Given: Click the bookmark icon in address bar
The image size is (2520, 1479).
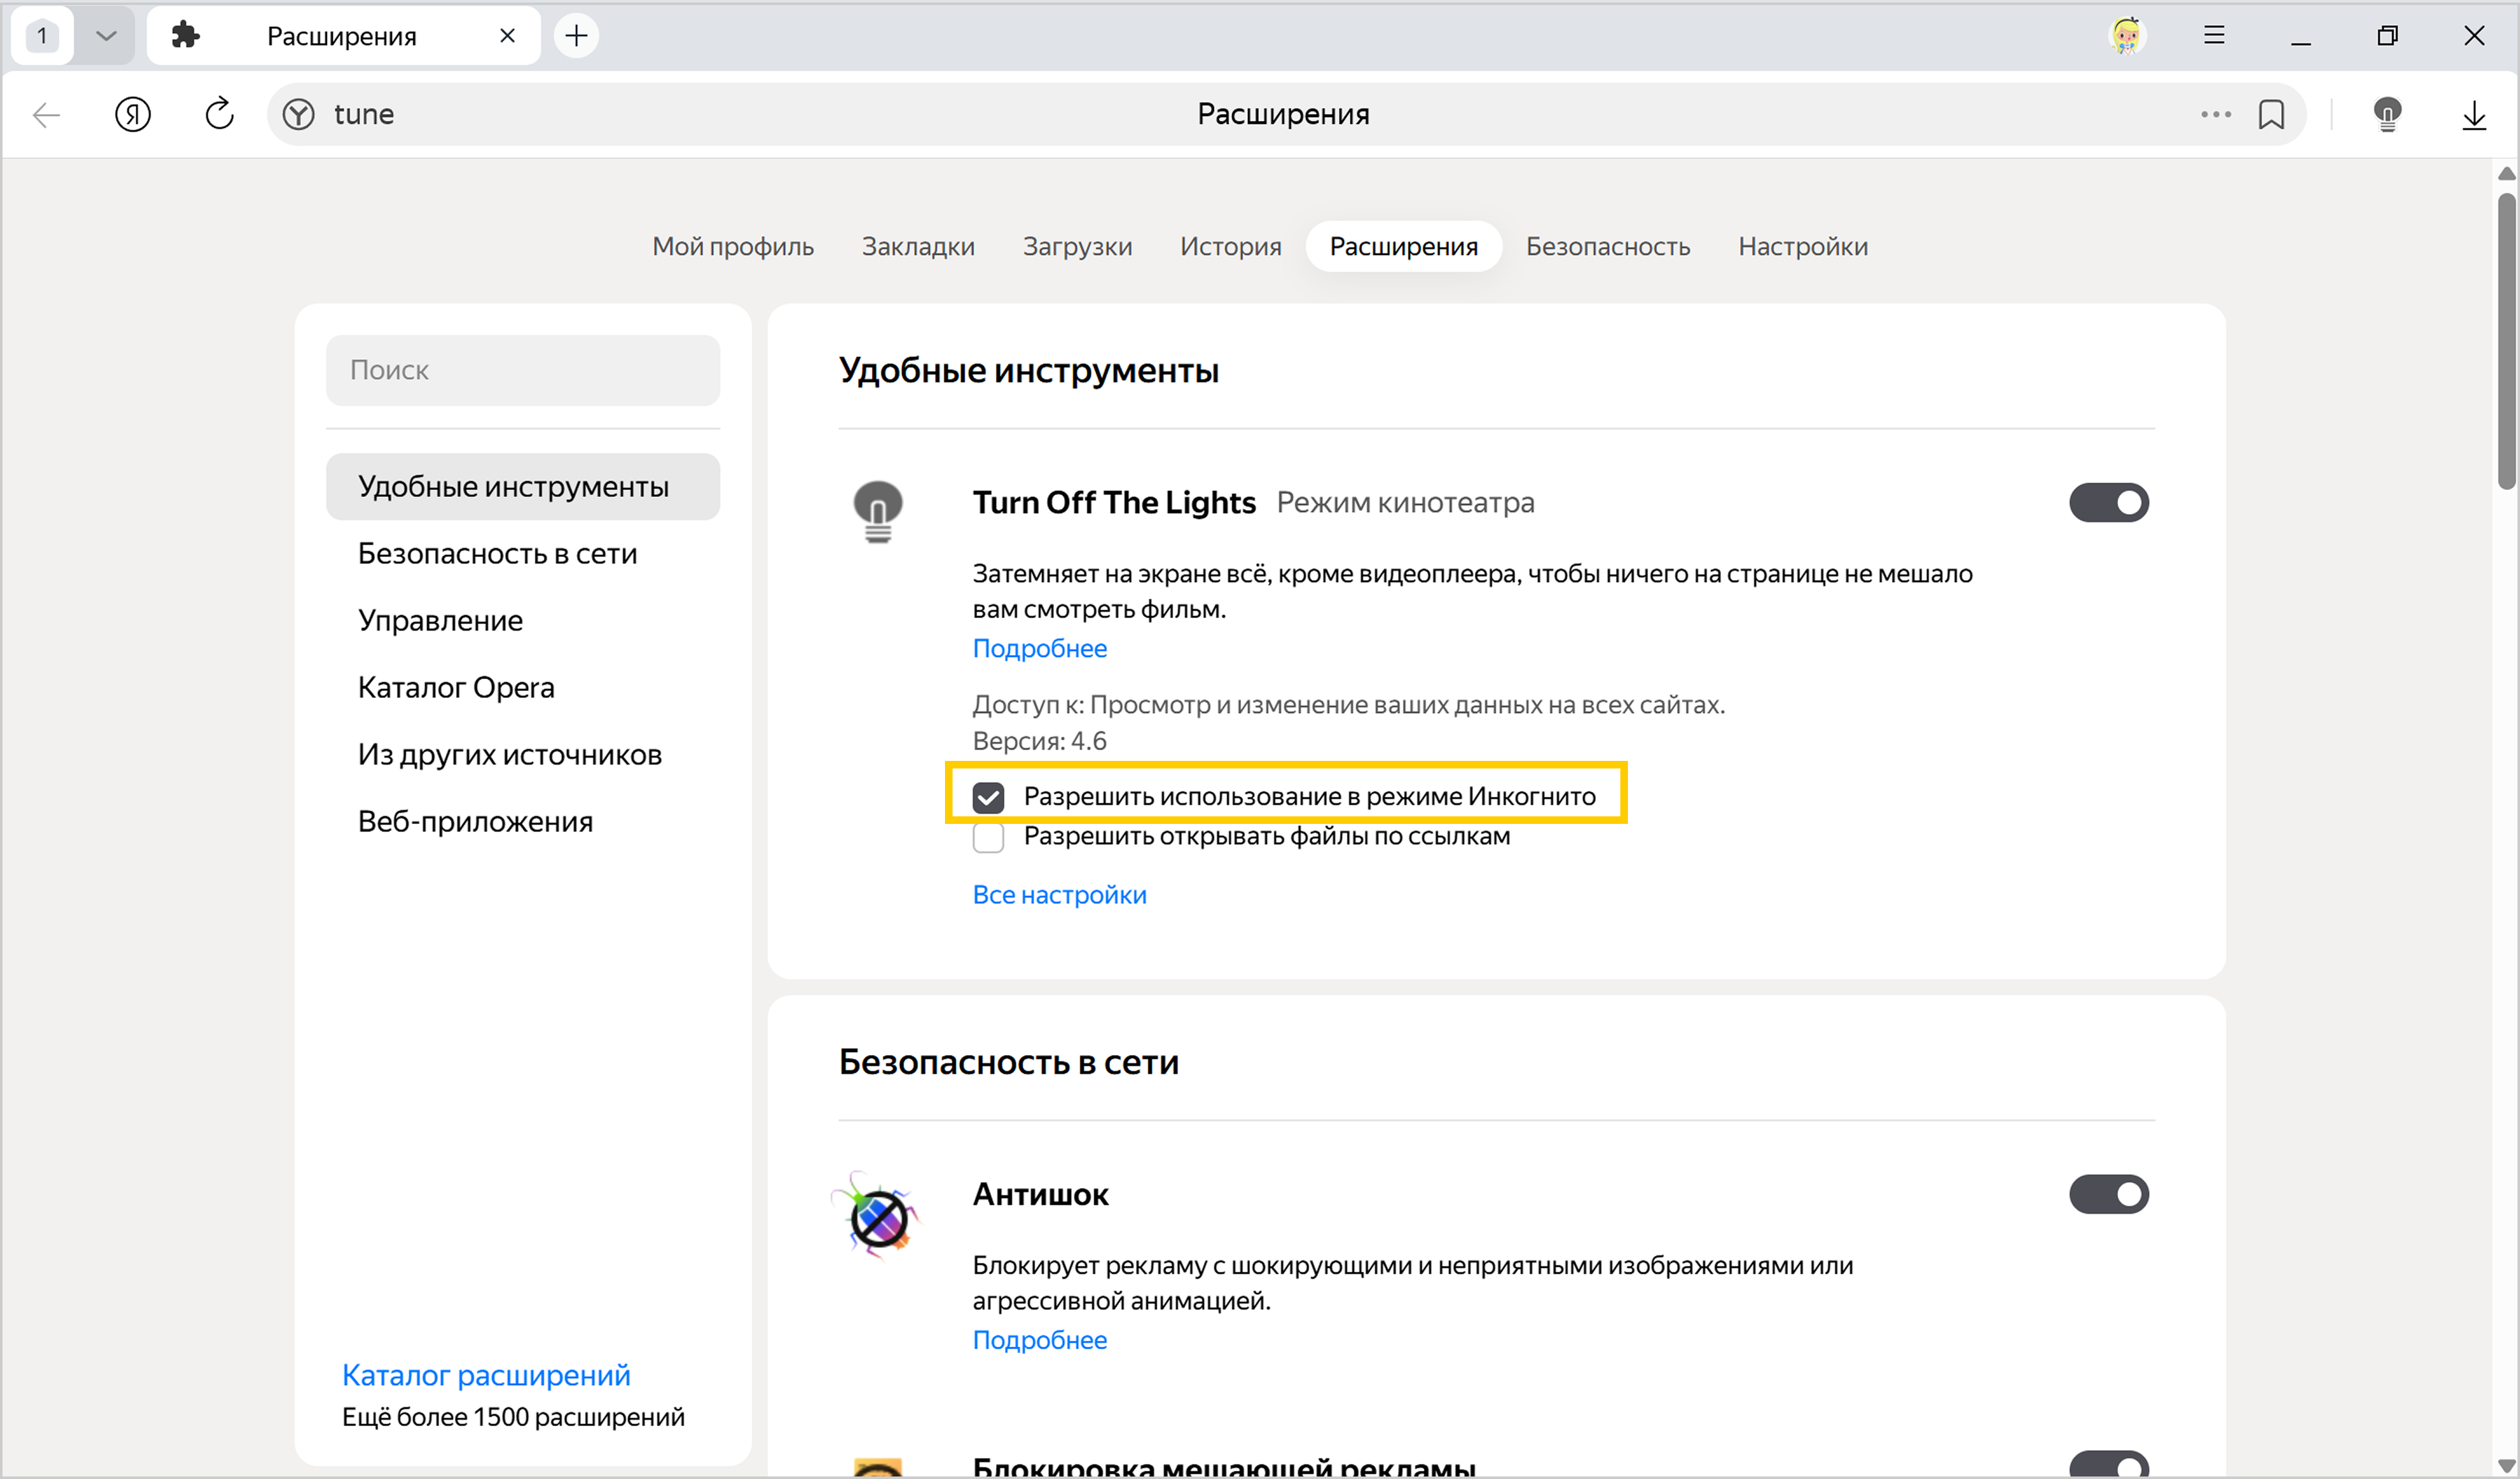Looking at the screenshot, I should pos(2271,114).
